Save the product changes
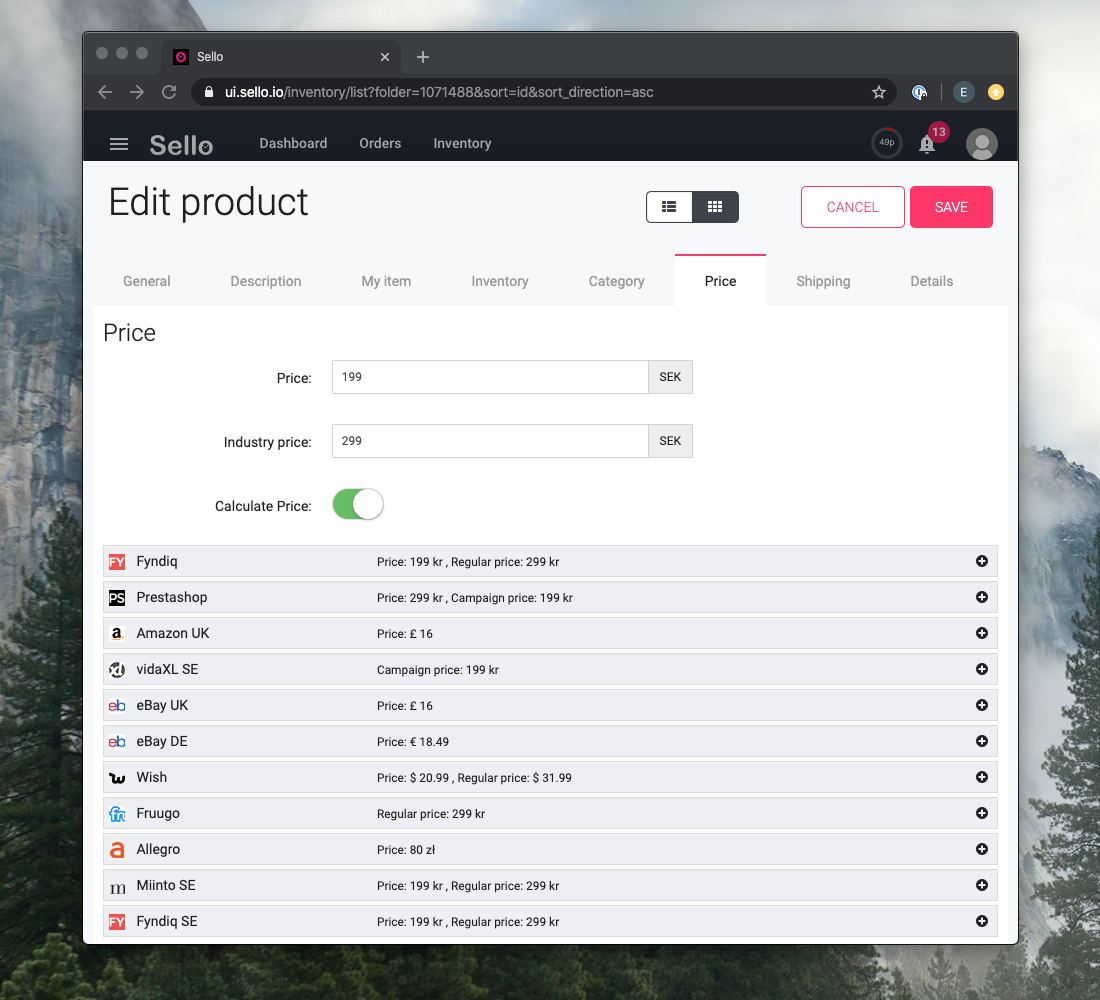Screen dimensions: 1100x1000 951,207
